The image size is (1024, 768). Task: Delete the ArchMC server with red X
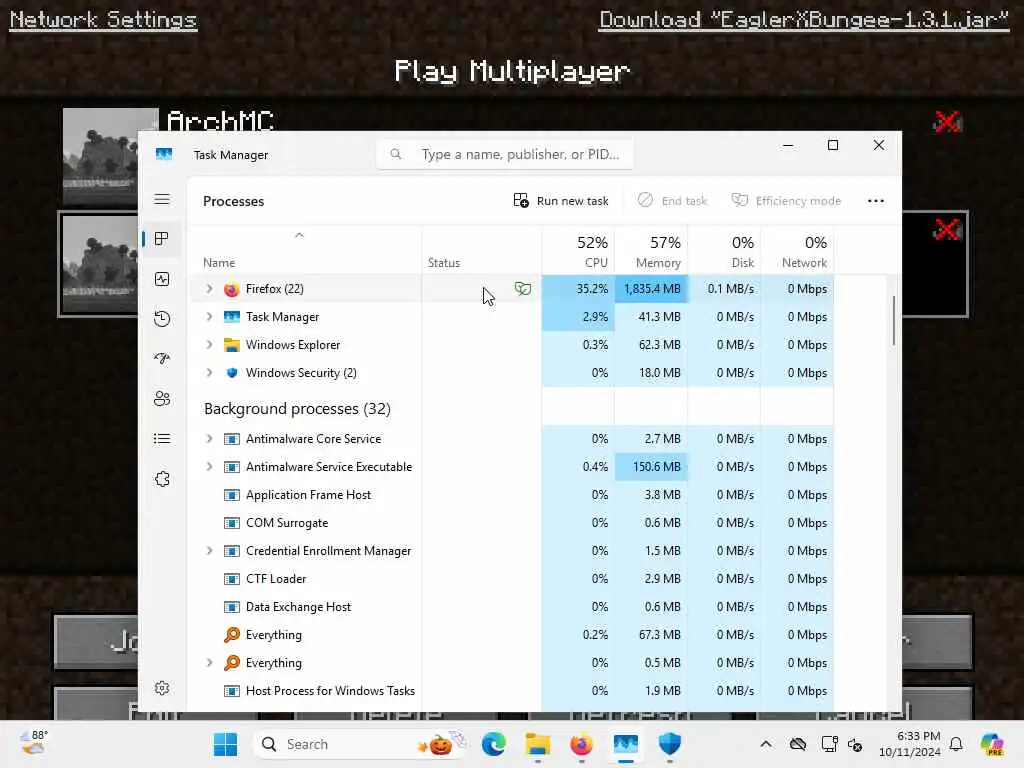point(947,121)
